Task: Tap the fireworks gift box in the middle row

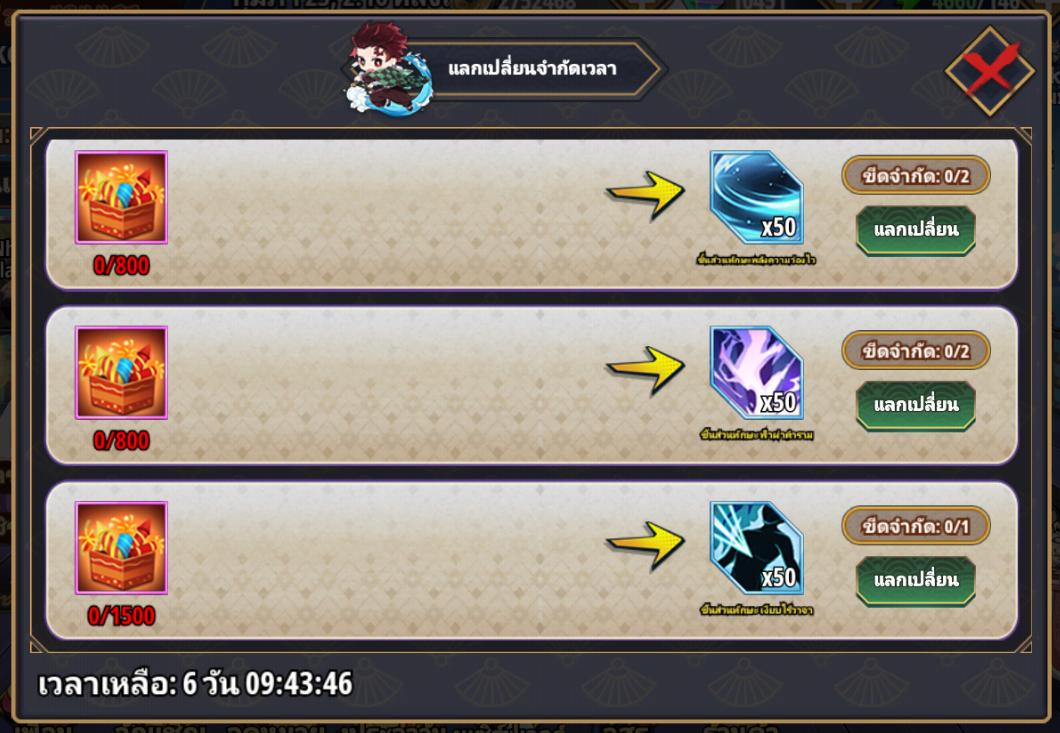Action: click(x=121, y=373)
